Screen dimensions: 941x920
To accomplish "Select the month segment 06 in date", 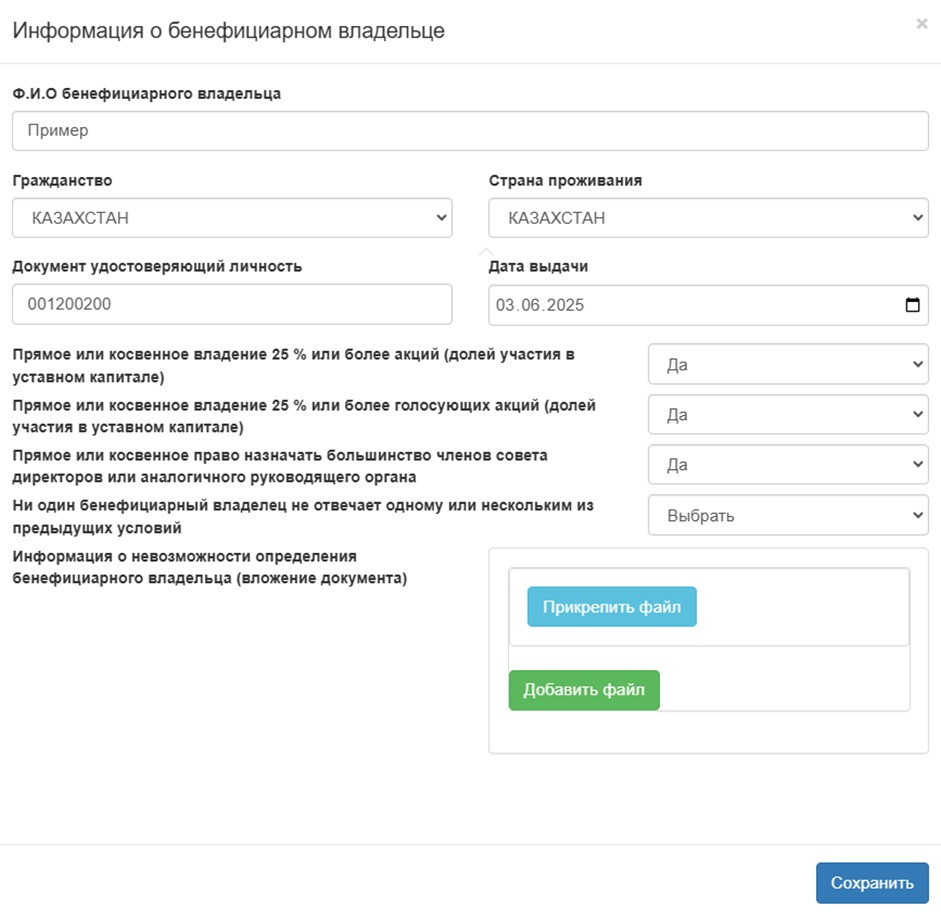I will tap(531, 305).
